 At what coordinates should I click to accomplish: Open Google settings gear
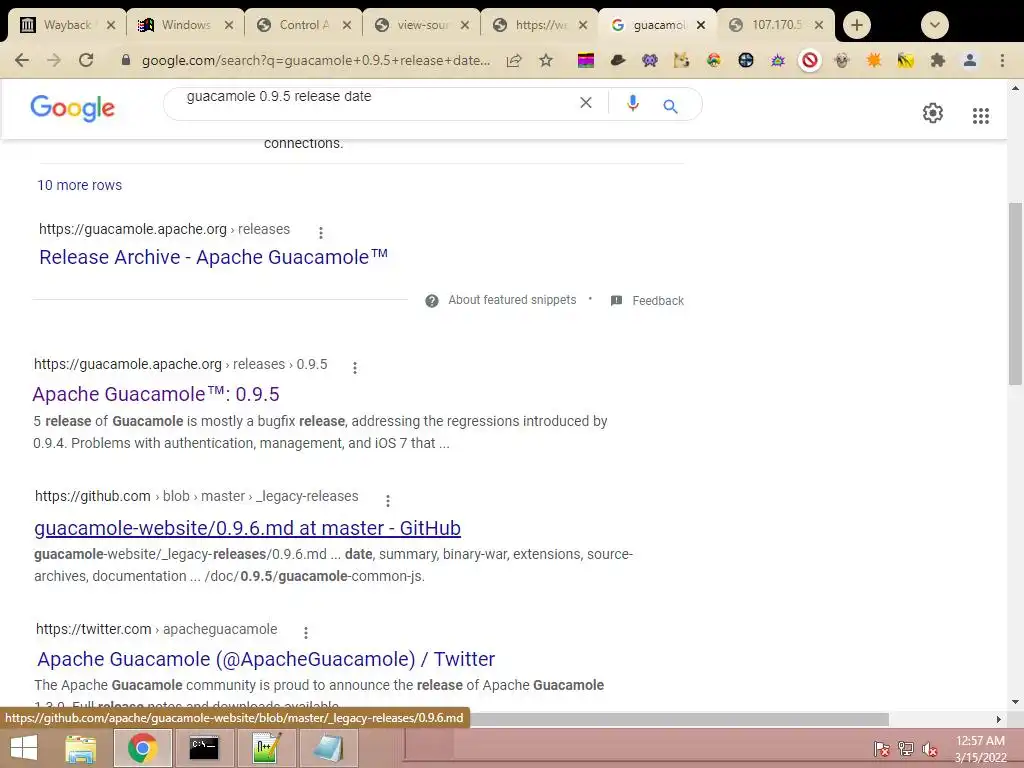[933, 113]
